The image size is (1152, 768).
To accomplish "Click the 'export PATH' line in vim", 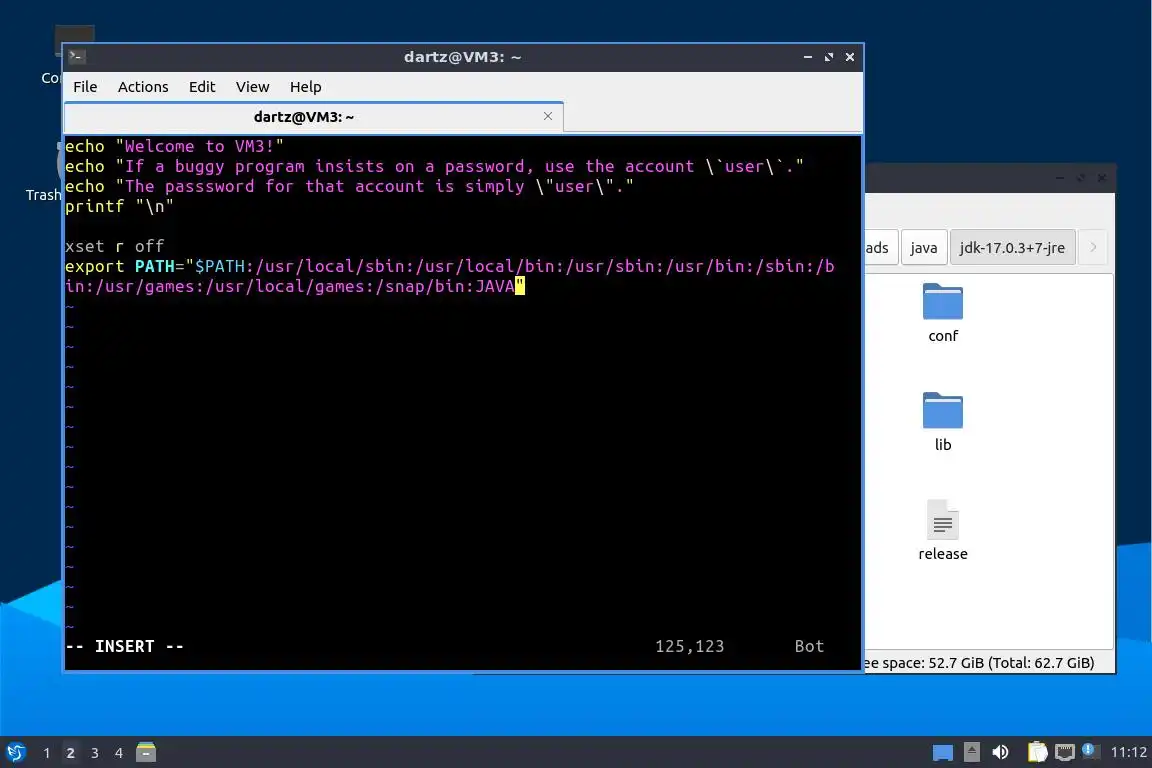I will [x=450, y=276].
